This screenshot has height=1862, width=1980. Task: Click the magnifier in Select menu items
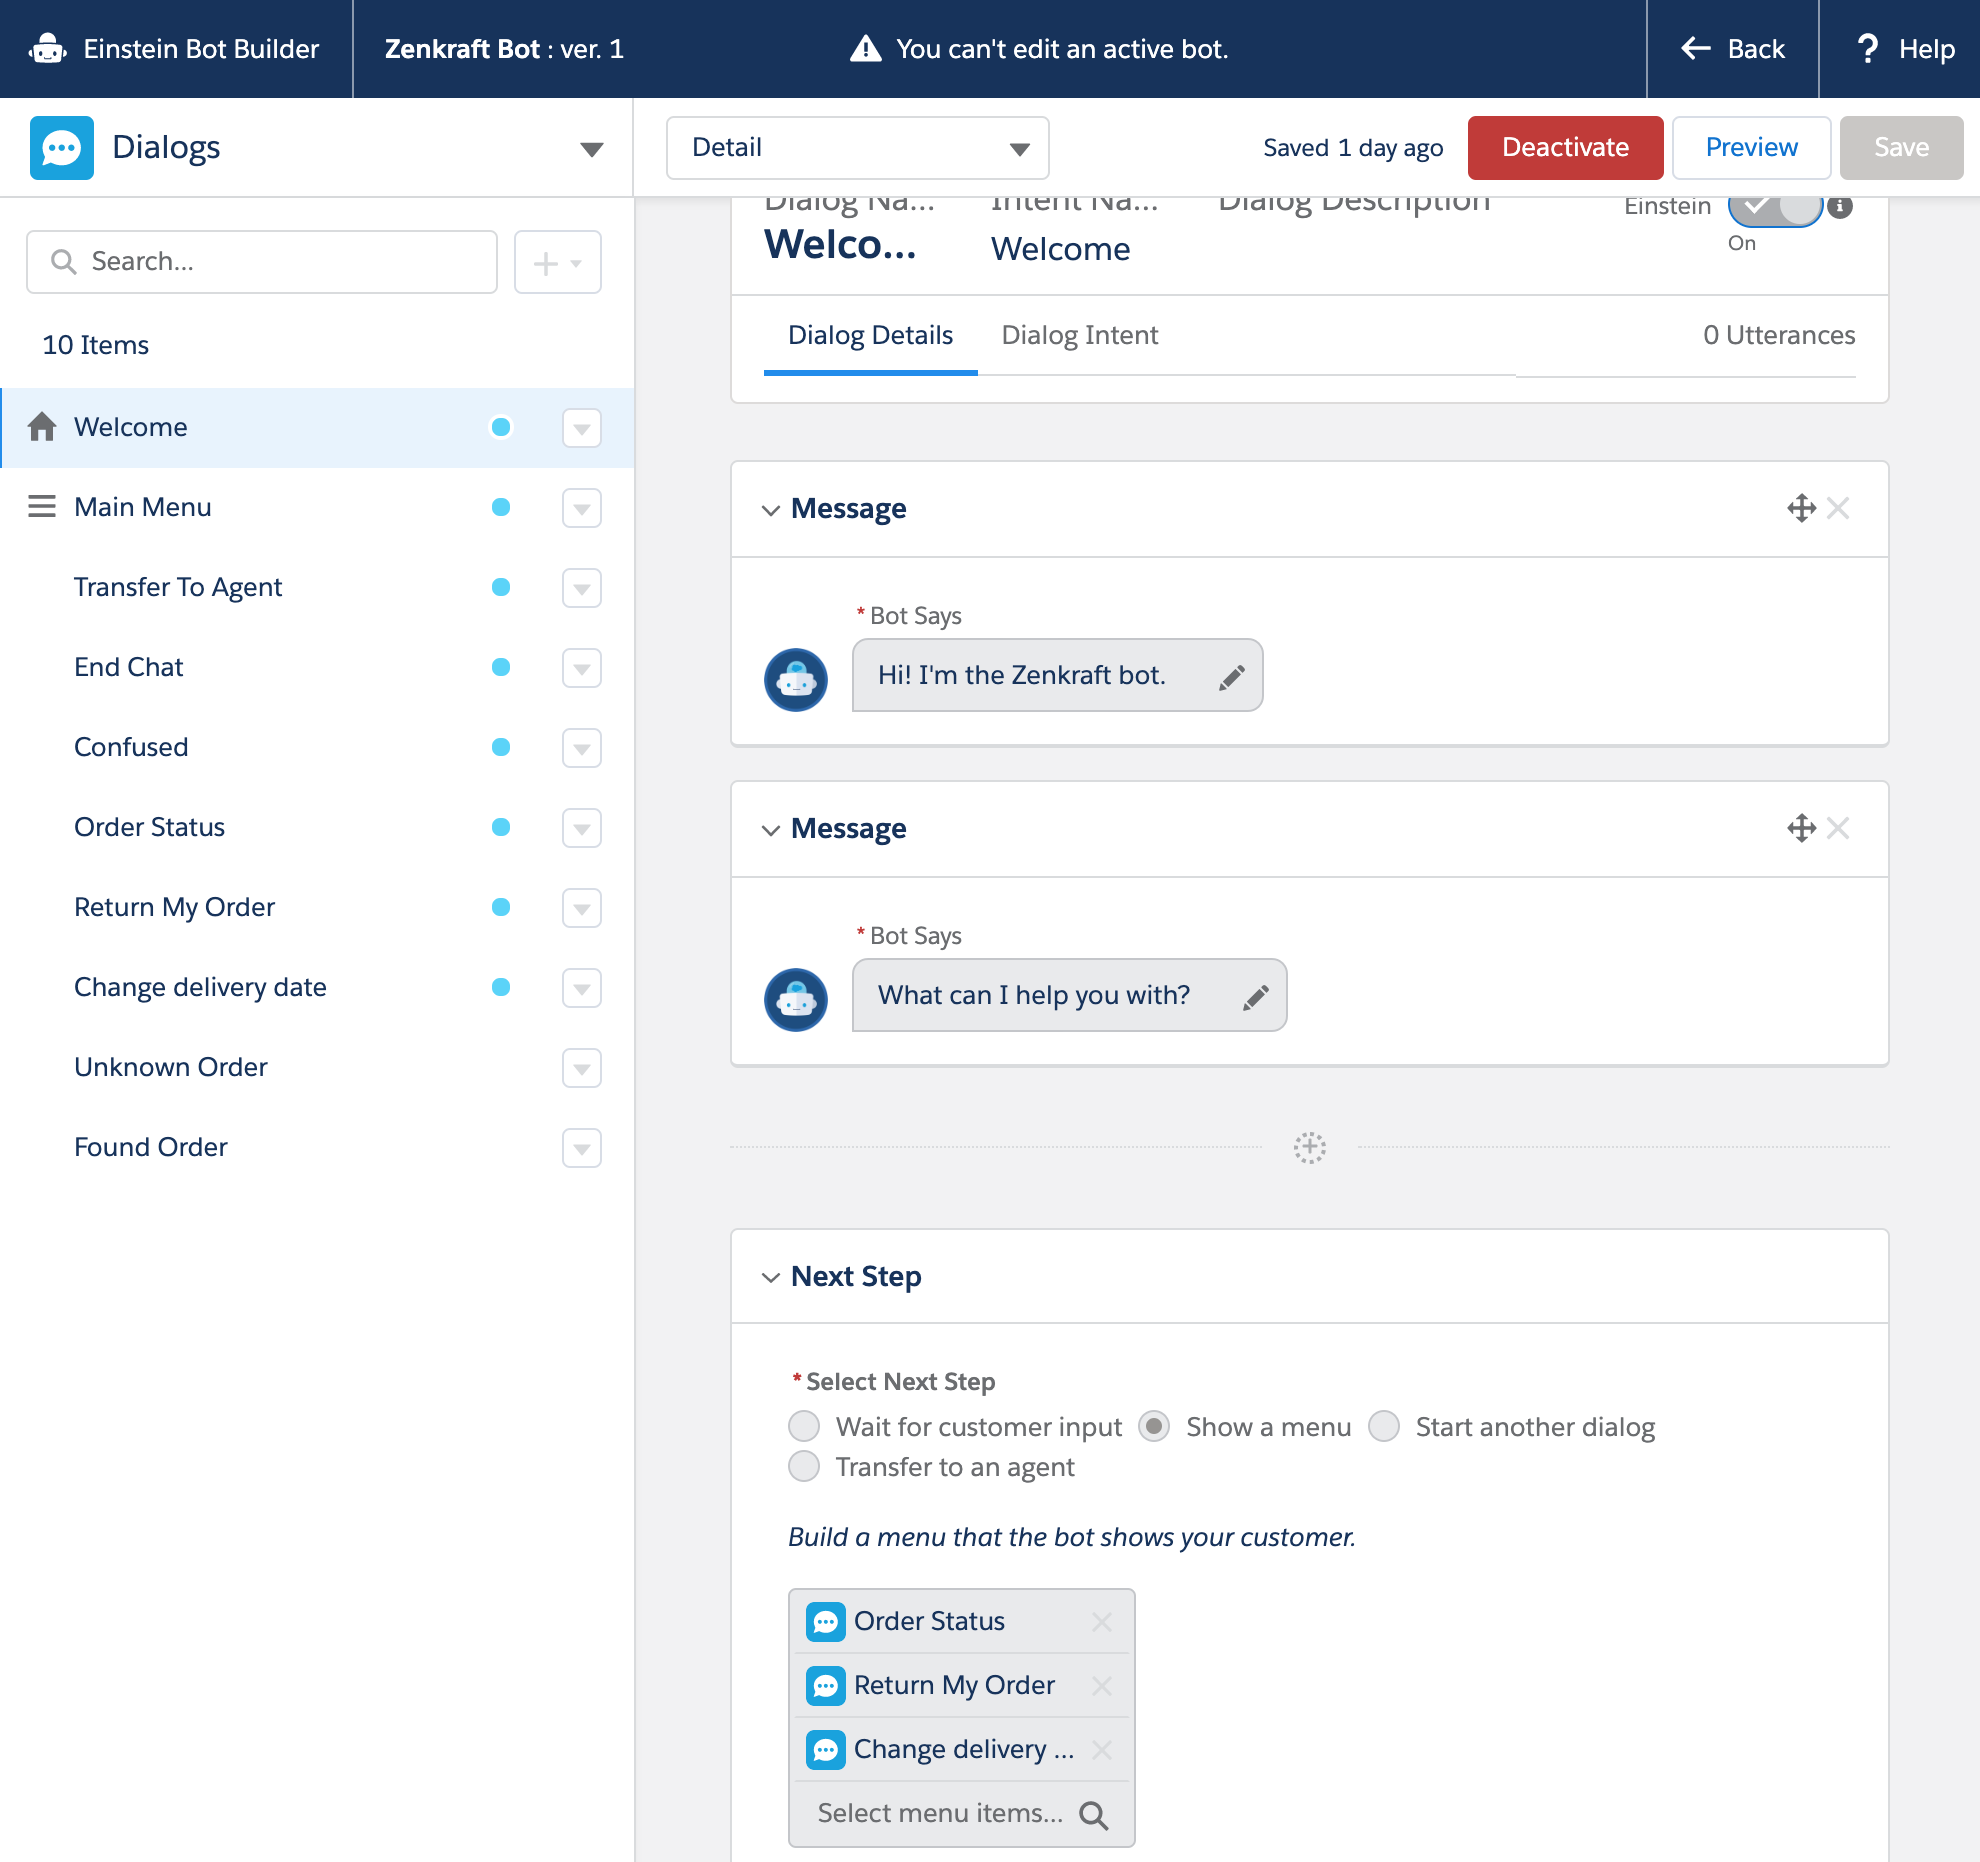tap(1094, 1815)
